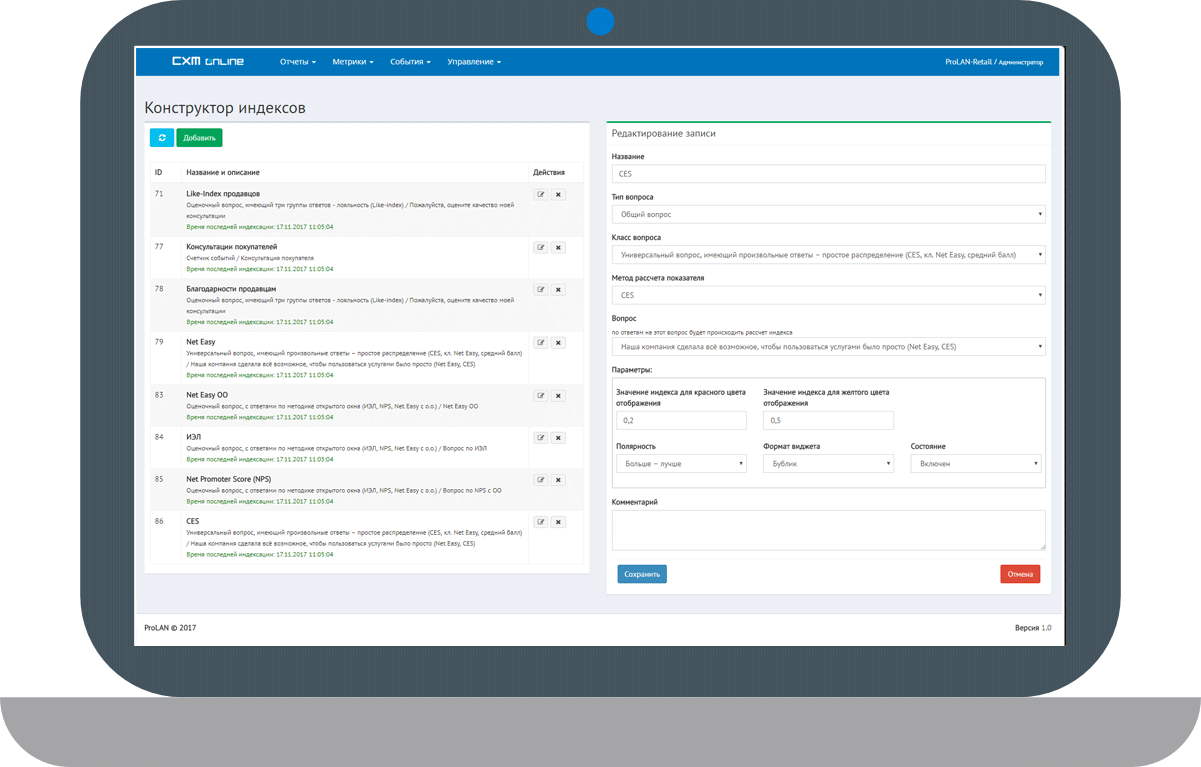Edit the Net Promoter Score (NPS) row
The height and width of the screenshot is (767, 1201).
[x=541, y=480]
